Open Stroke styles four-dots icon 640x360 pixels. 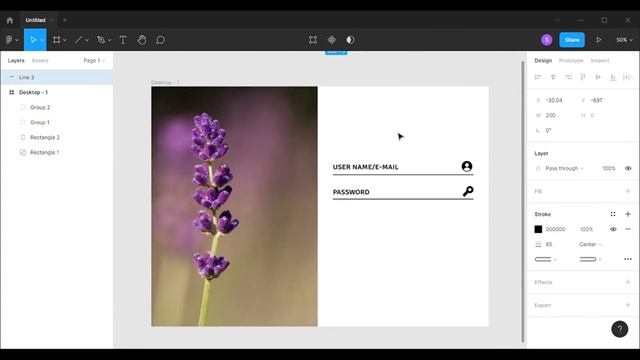point(613,214)
